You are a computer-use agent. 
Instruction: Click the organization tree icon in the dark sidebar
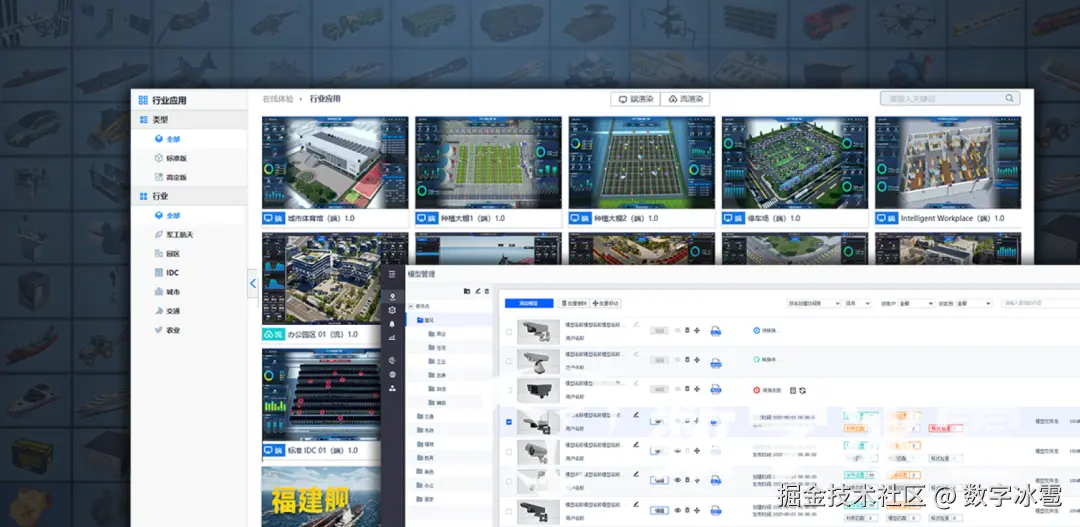tap(393, 389)
